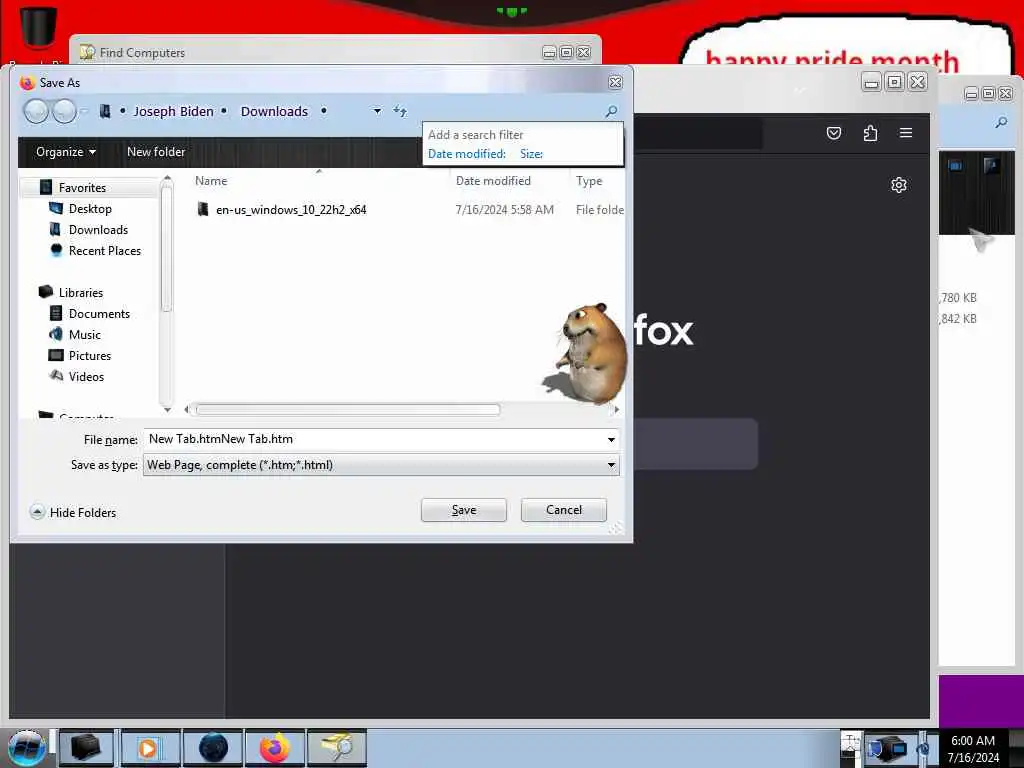Maximize the Firefox window
The width and height of the screenshot is (1024, 768).
[x=895, y=82]
